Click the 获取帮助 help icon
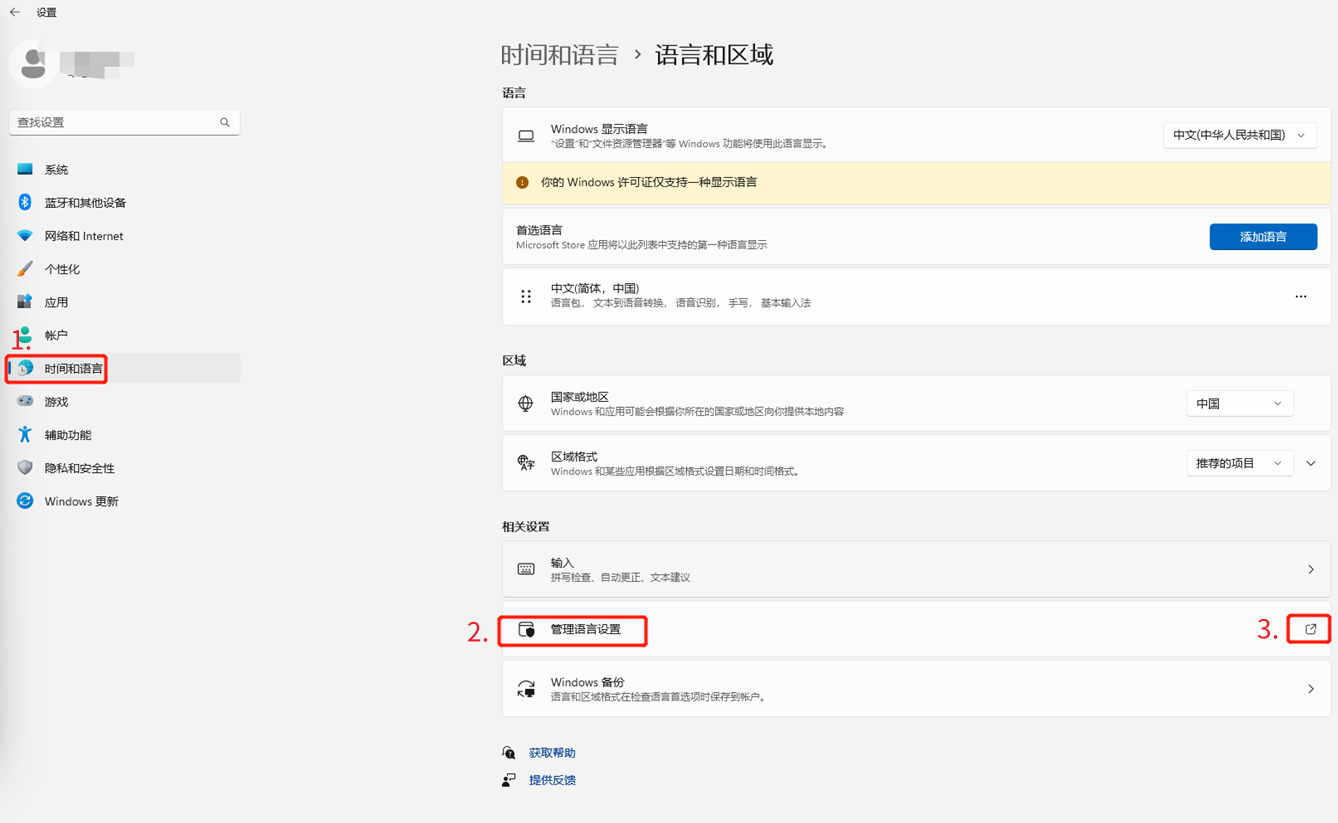 509,753
